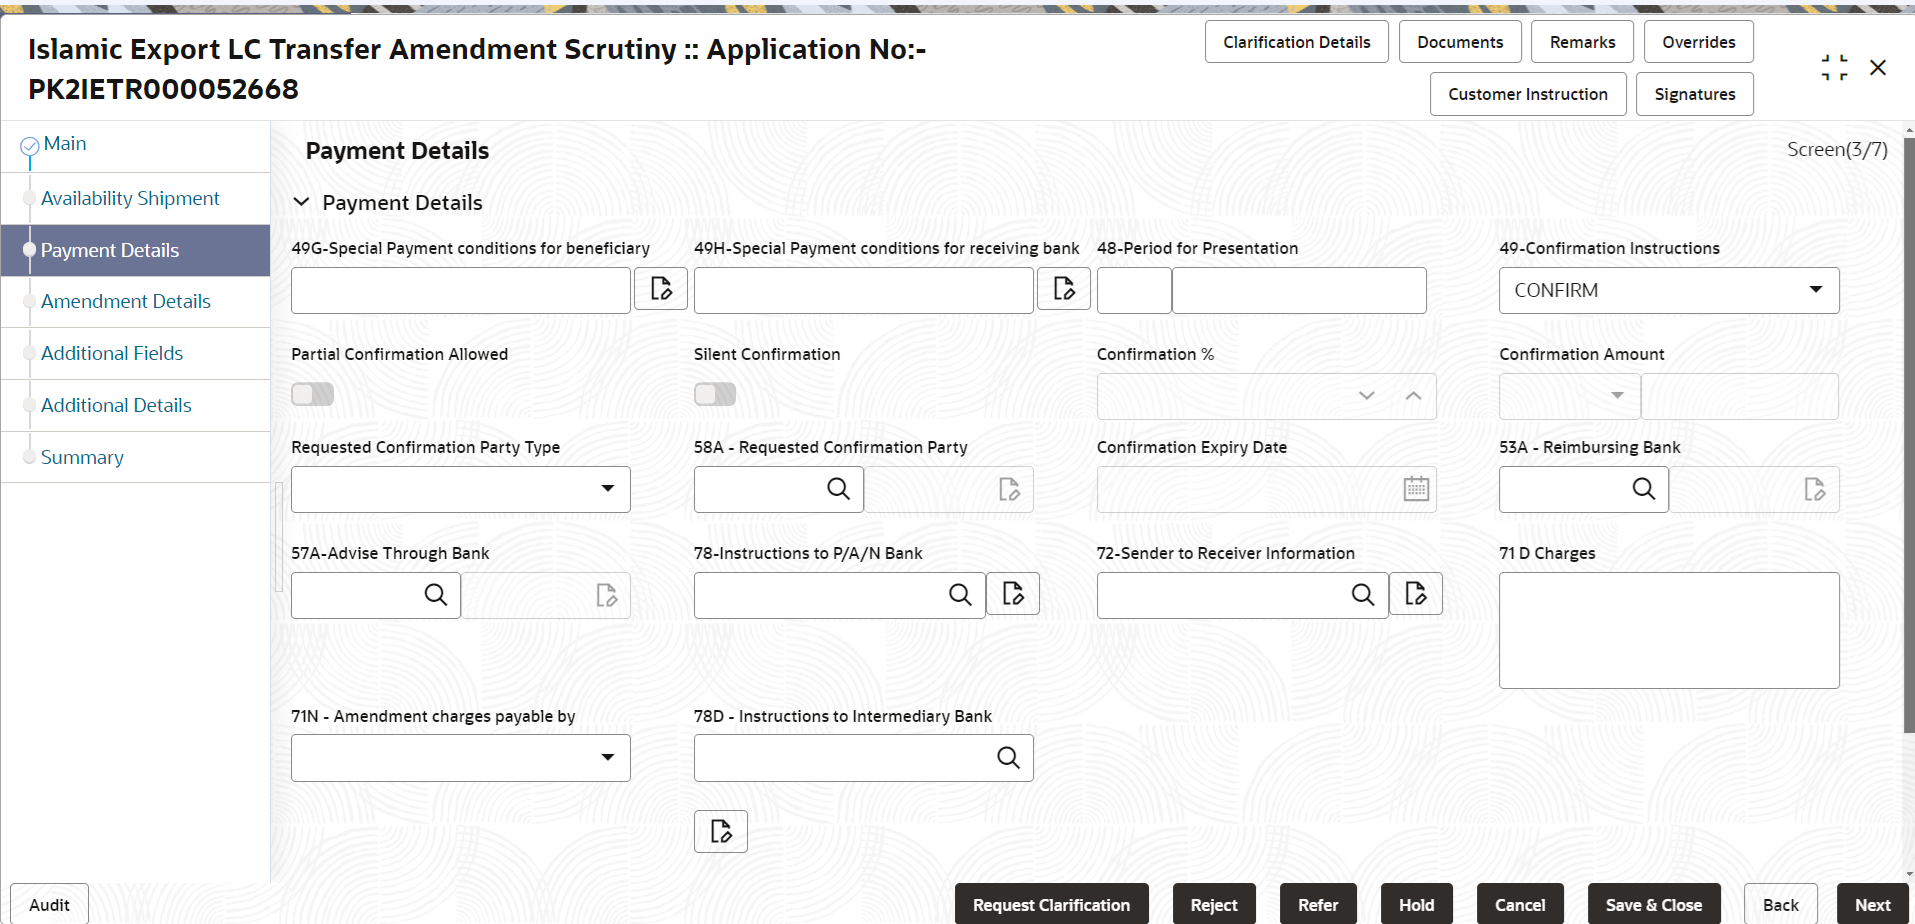This screenshot has width=1915, height=924.
Task: Open the editor for 72-Sender to Receiver Information
Action: (x=1416, y=593)
